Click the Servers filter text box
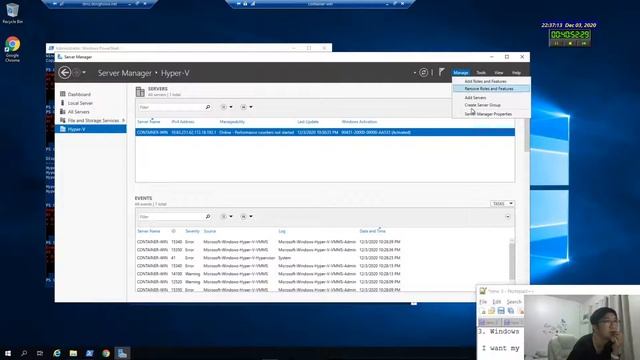 [171, 107]
